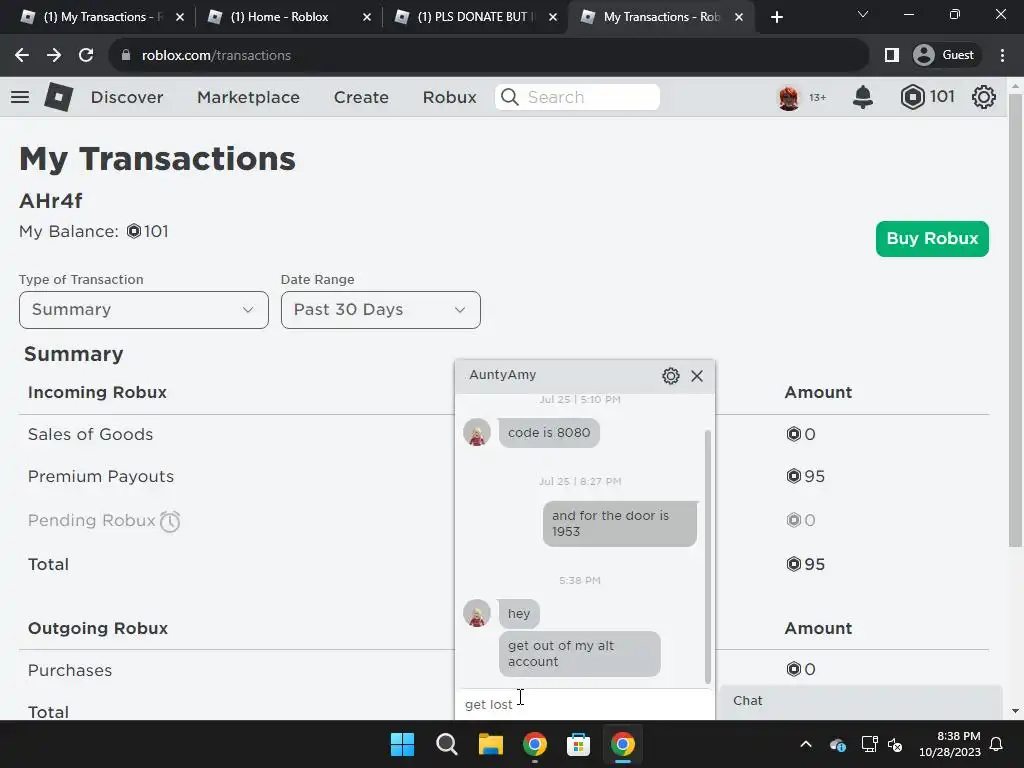Click the Sales of Goods row label

click(90, 435)
